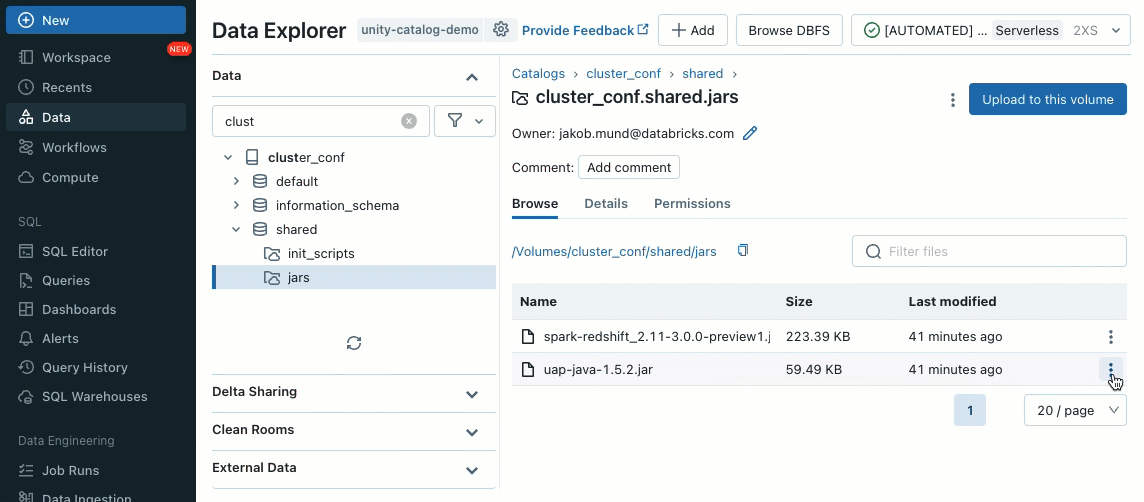Click Upload to this volume button

click(x=1047, y=99)
